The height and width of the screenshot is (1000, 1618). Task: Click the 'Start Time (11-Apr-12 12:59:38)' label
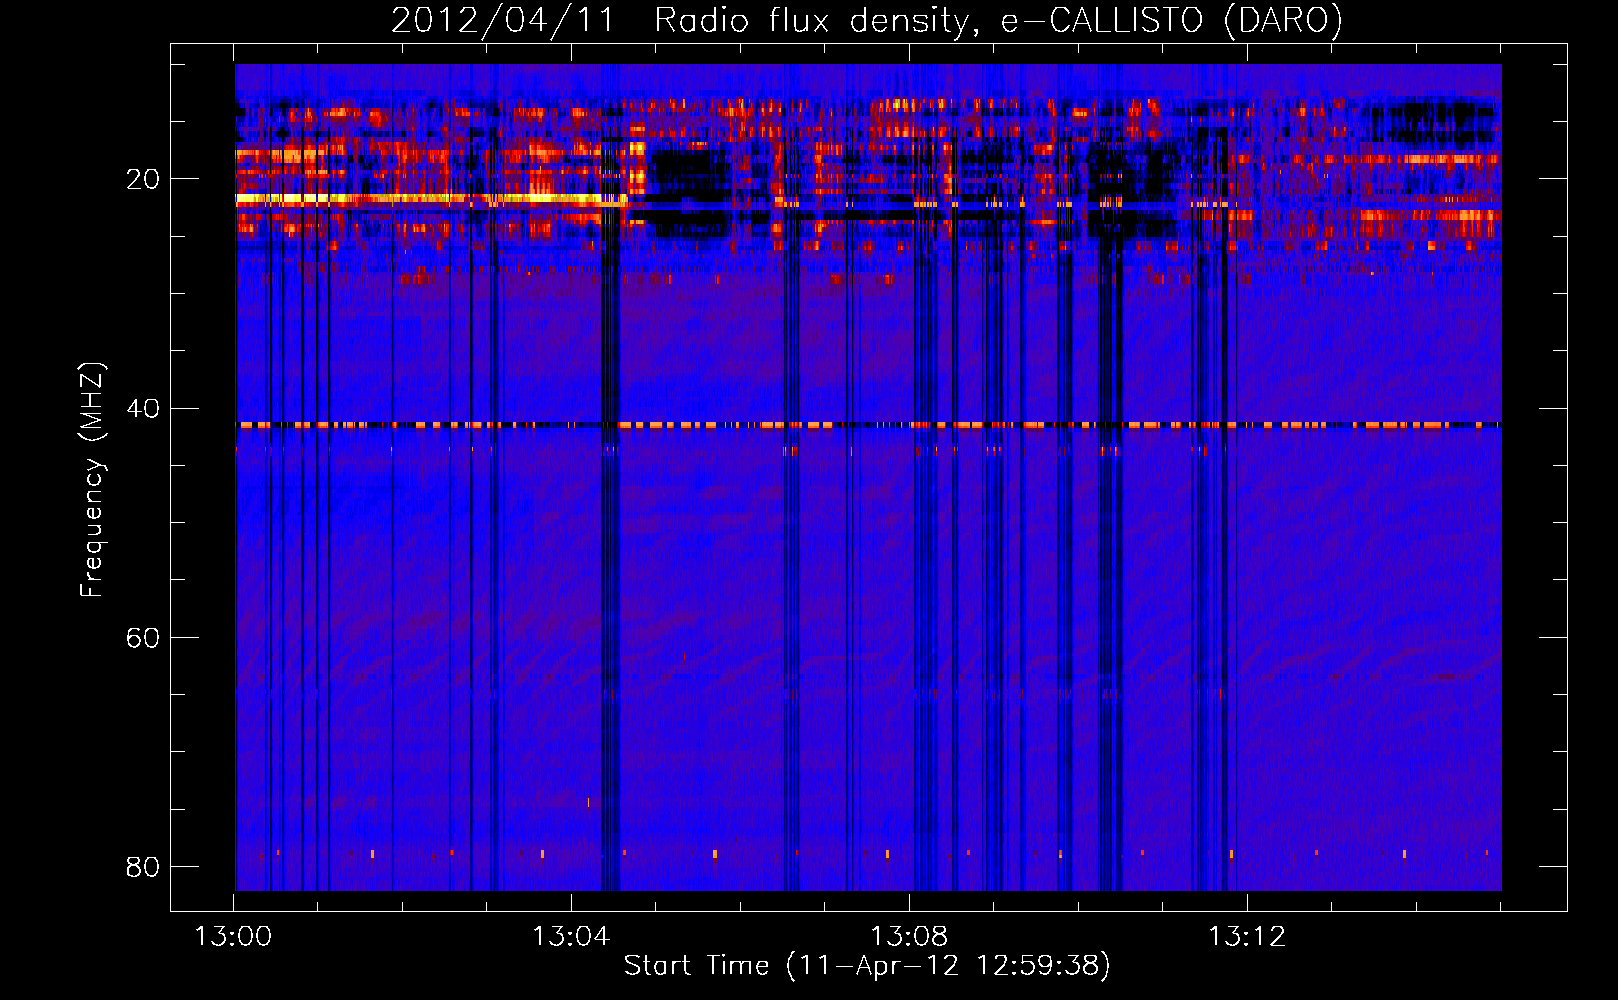coord(867,966)
